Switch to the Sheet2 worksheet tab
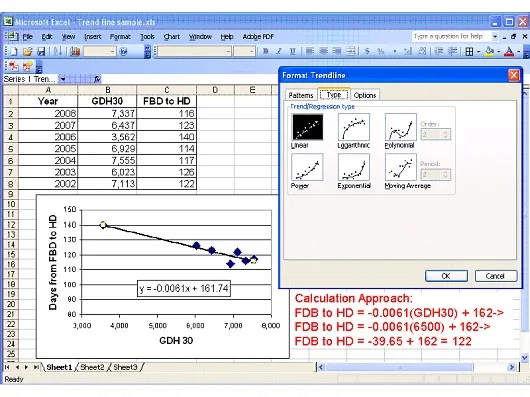 (x=92, y=367)
